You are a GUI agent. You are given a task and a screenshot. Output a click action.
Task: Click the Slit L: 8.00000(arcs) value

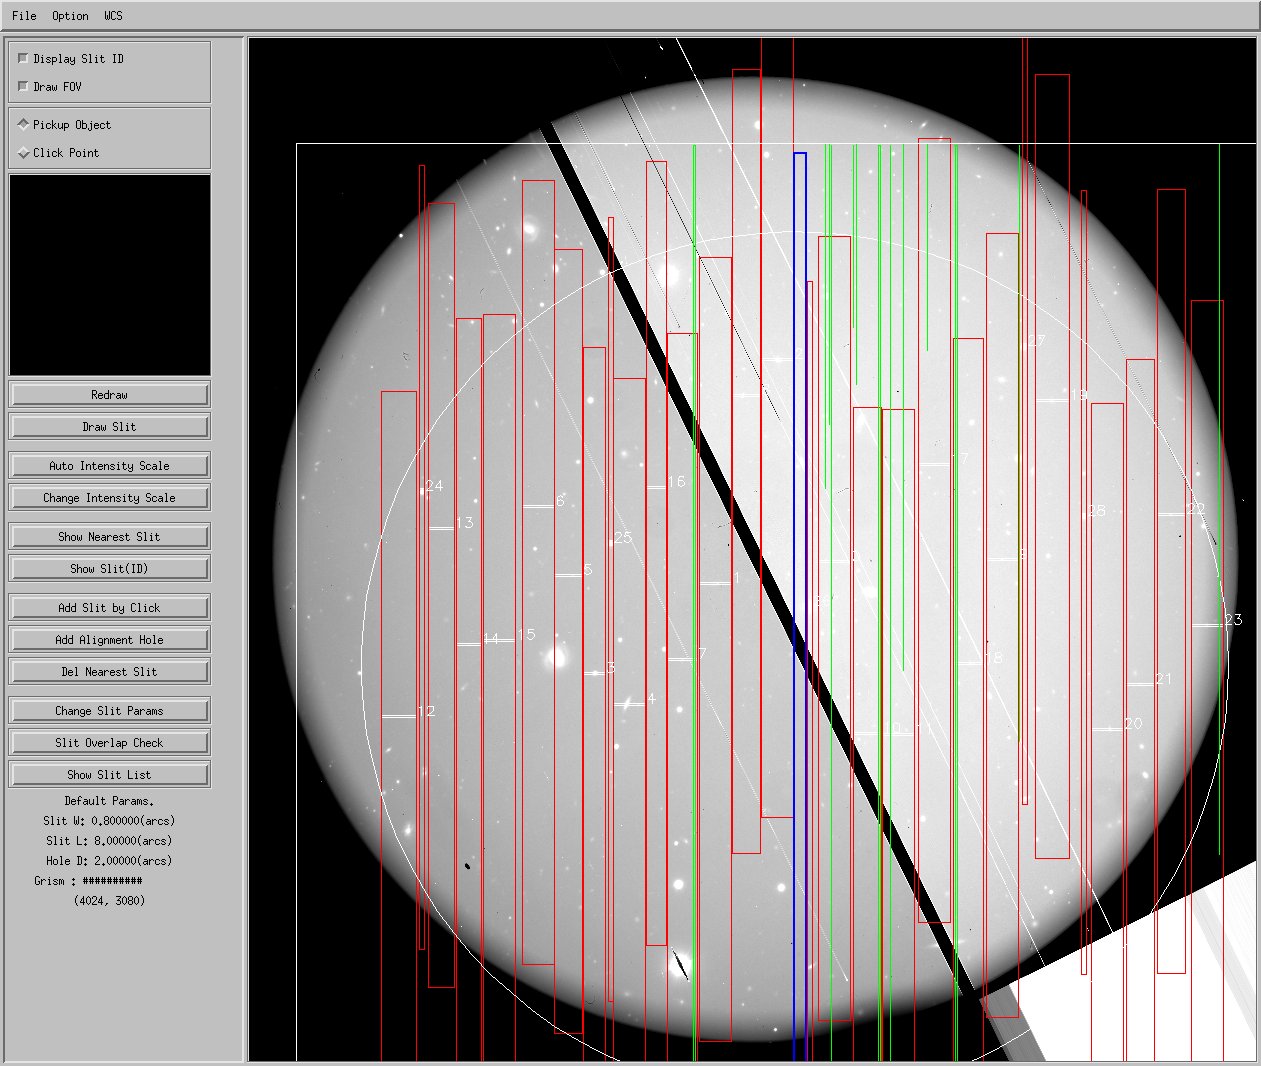(109, 841)
